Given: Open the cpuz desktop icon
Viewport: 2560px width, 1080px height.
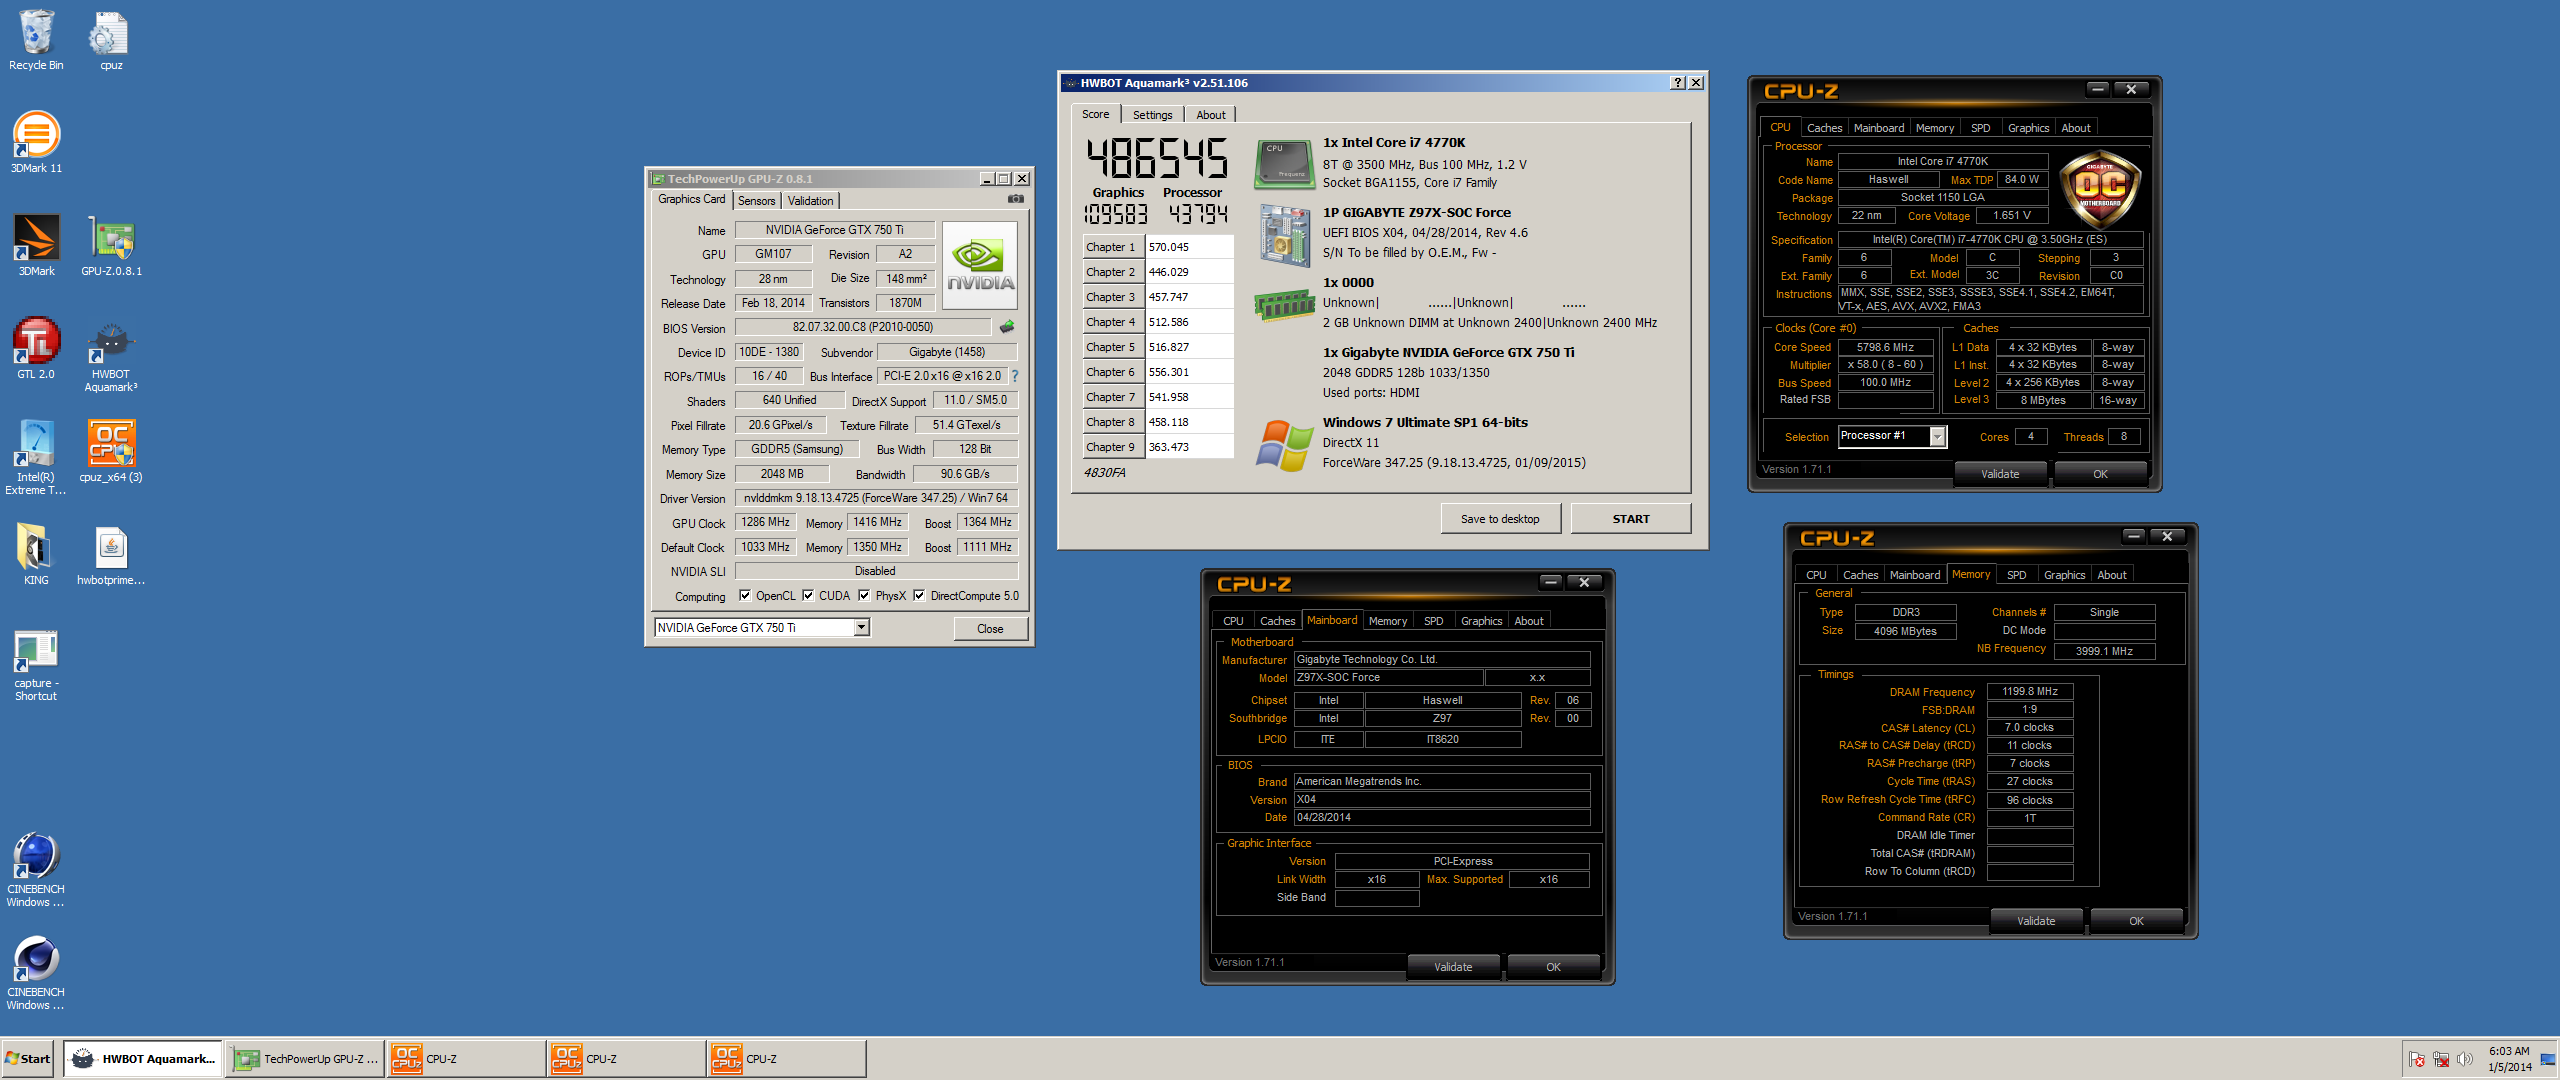Looking at the screenshot, I should (111, 40).
